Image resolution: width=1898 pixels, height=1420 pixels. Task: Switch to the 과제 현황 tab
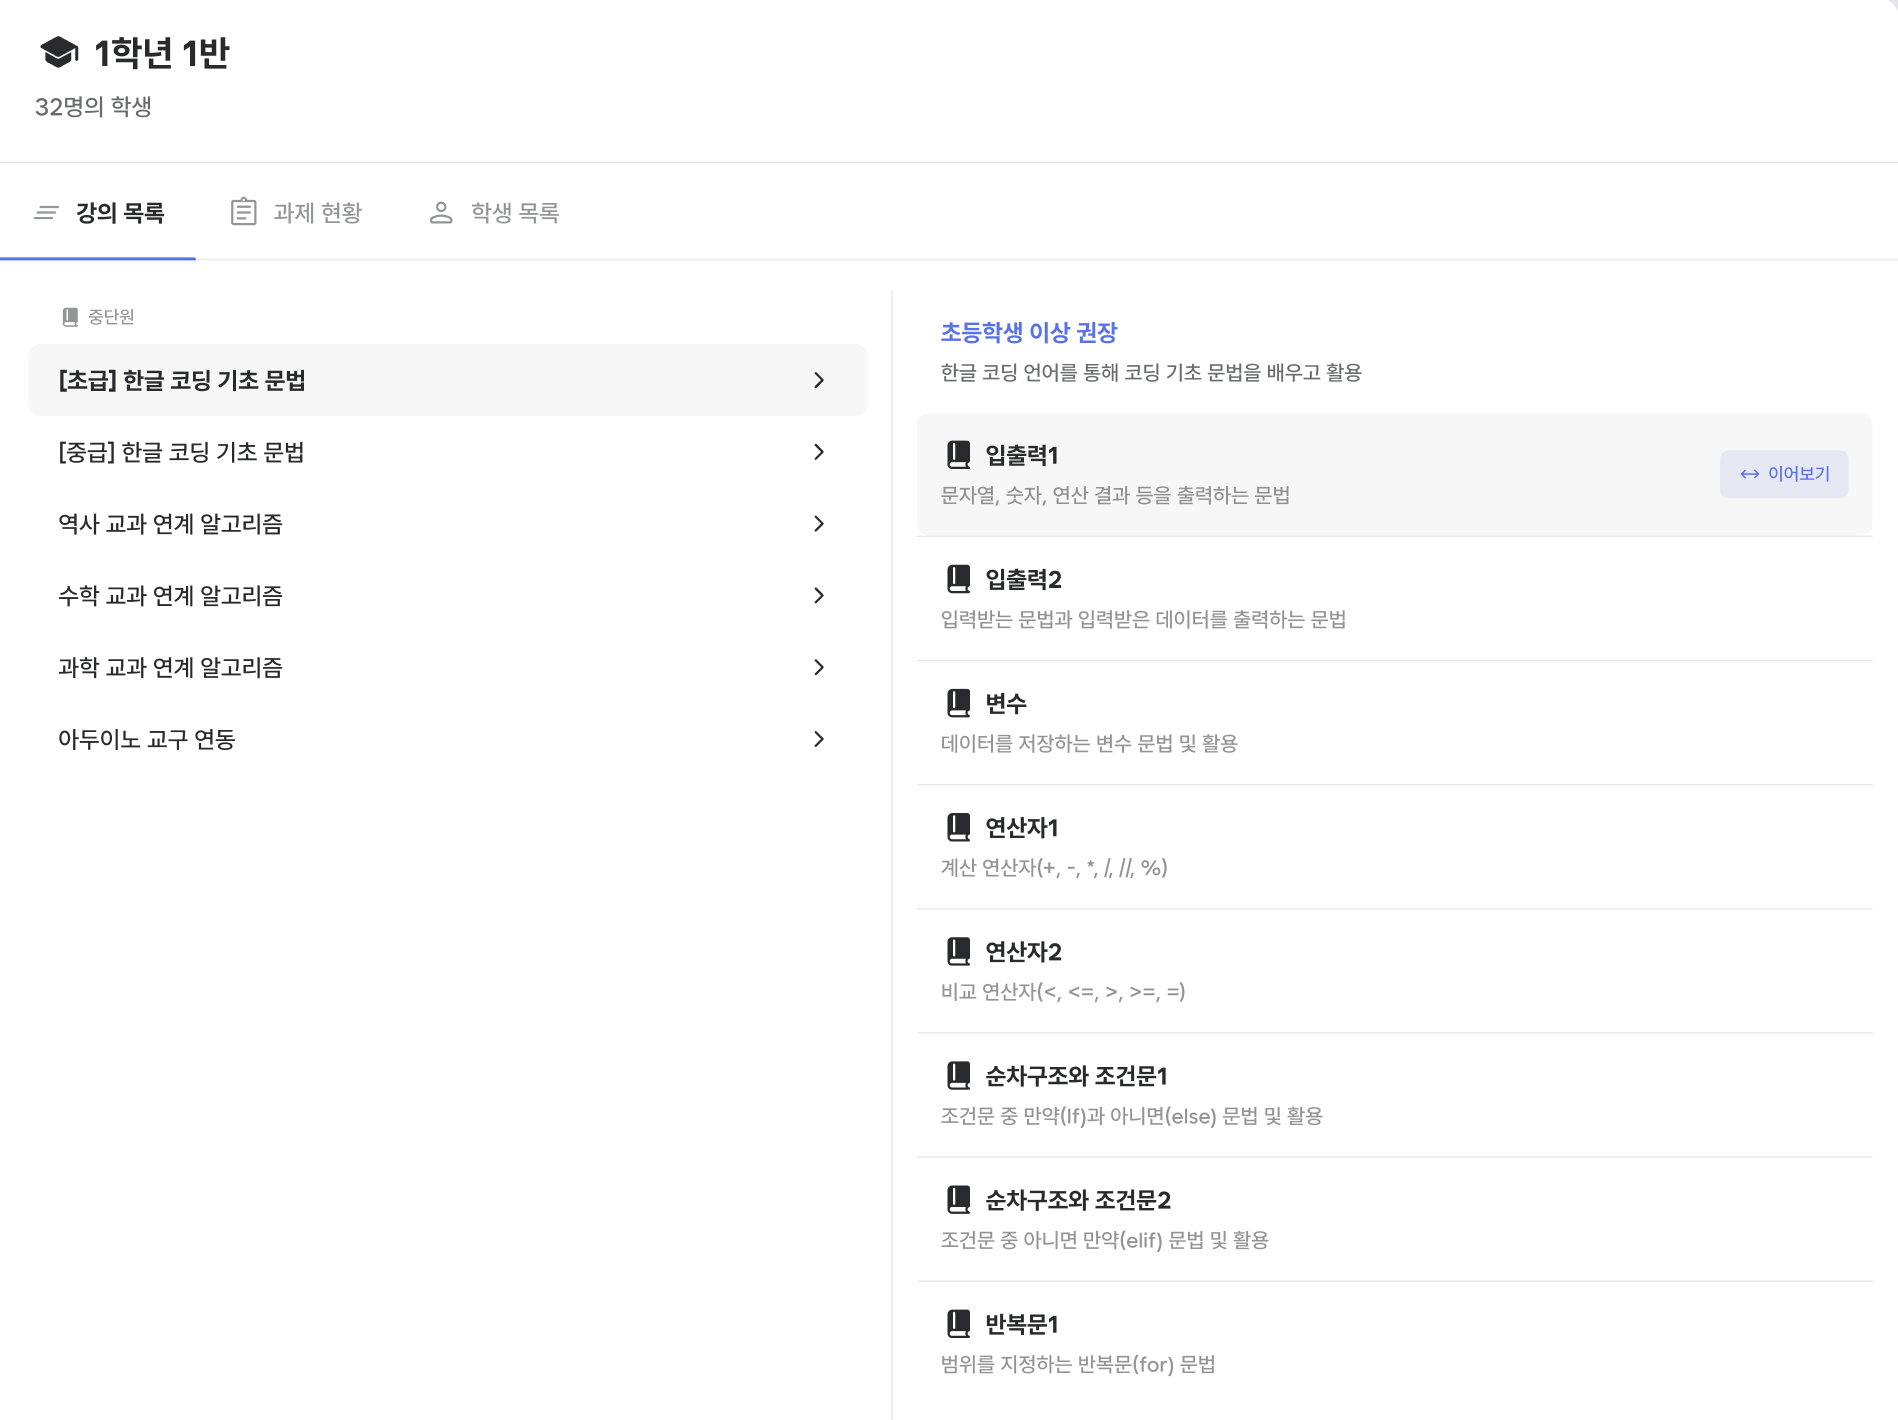(x=296, y=213)
